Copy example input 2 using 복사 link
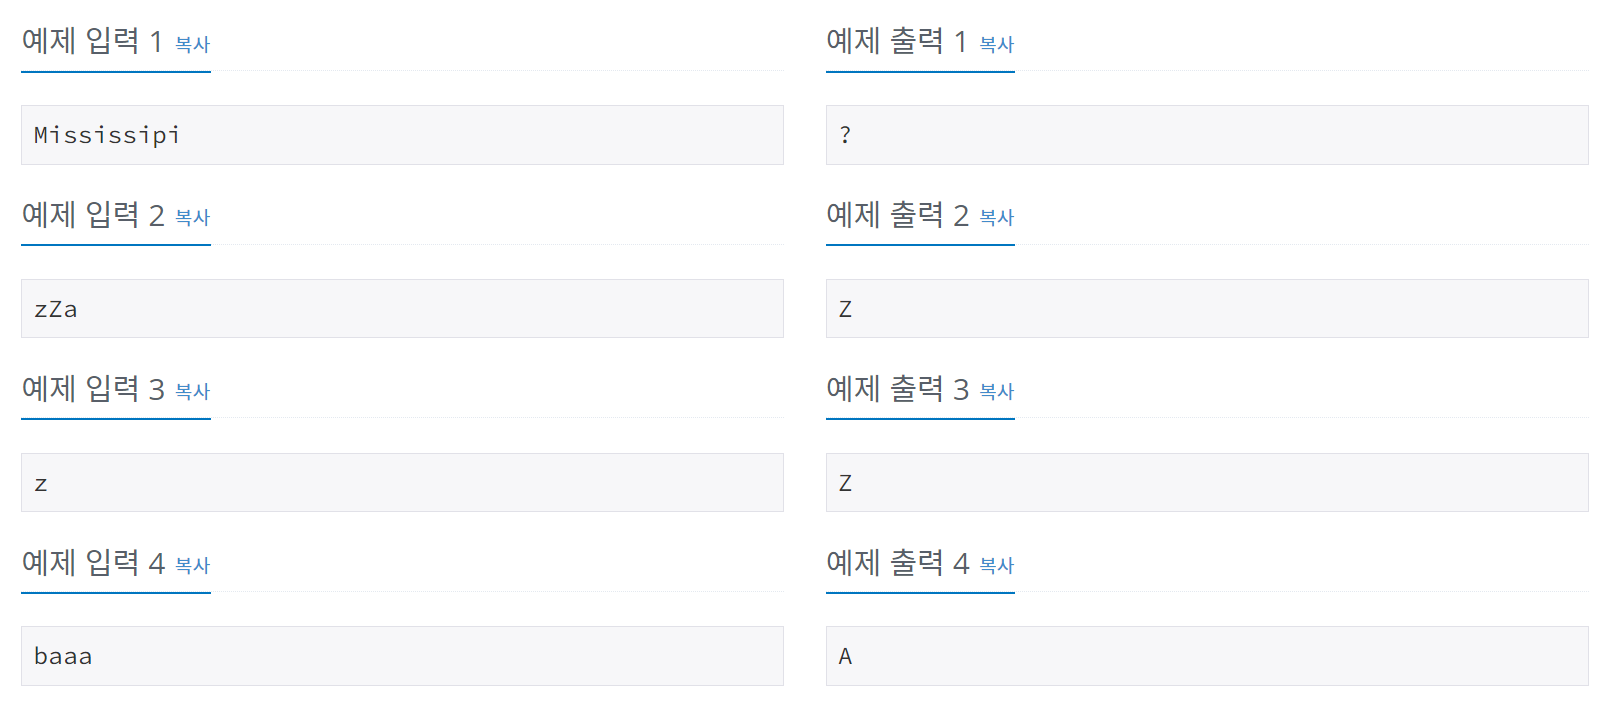The image size is (1621, 703). point(193,218)
